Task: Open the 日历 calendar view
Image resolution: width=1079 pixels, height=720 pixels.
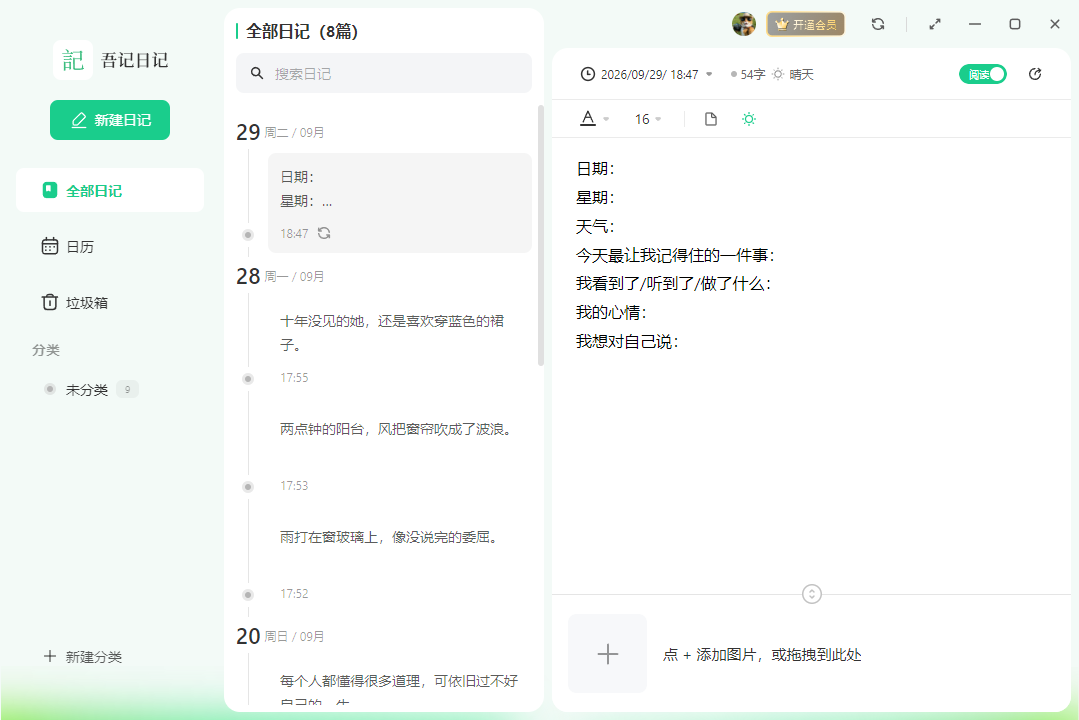Action: coord(67,246)
